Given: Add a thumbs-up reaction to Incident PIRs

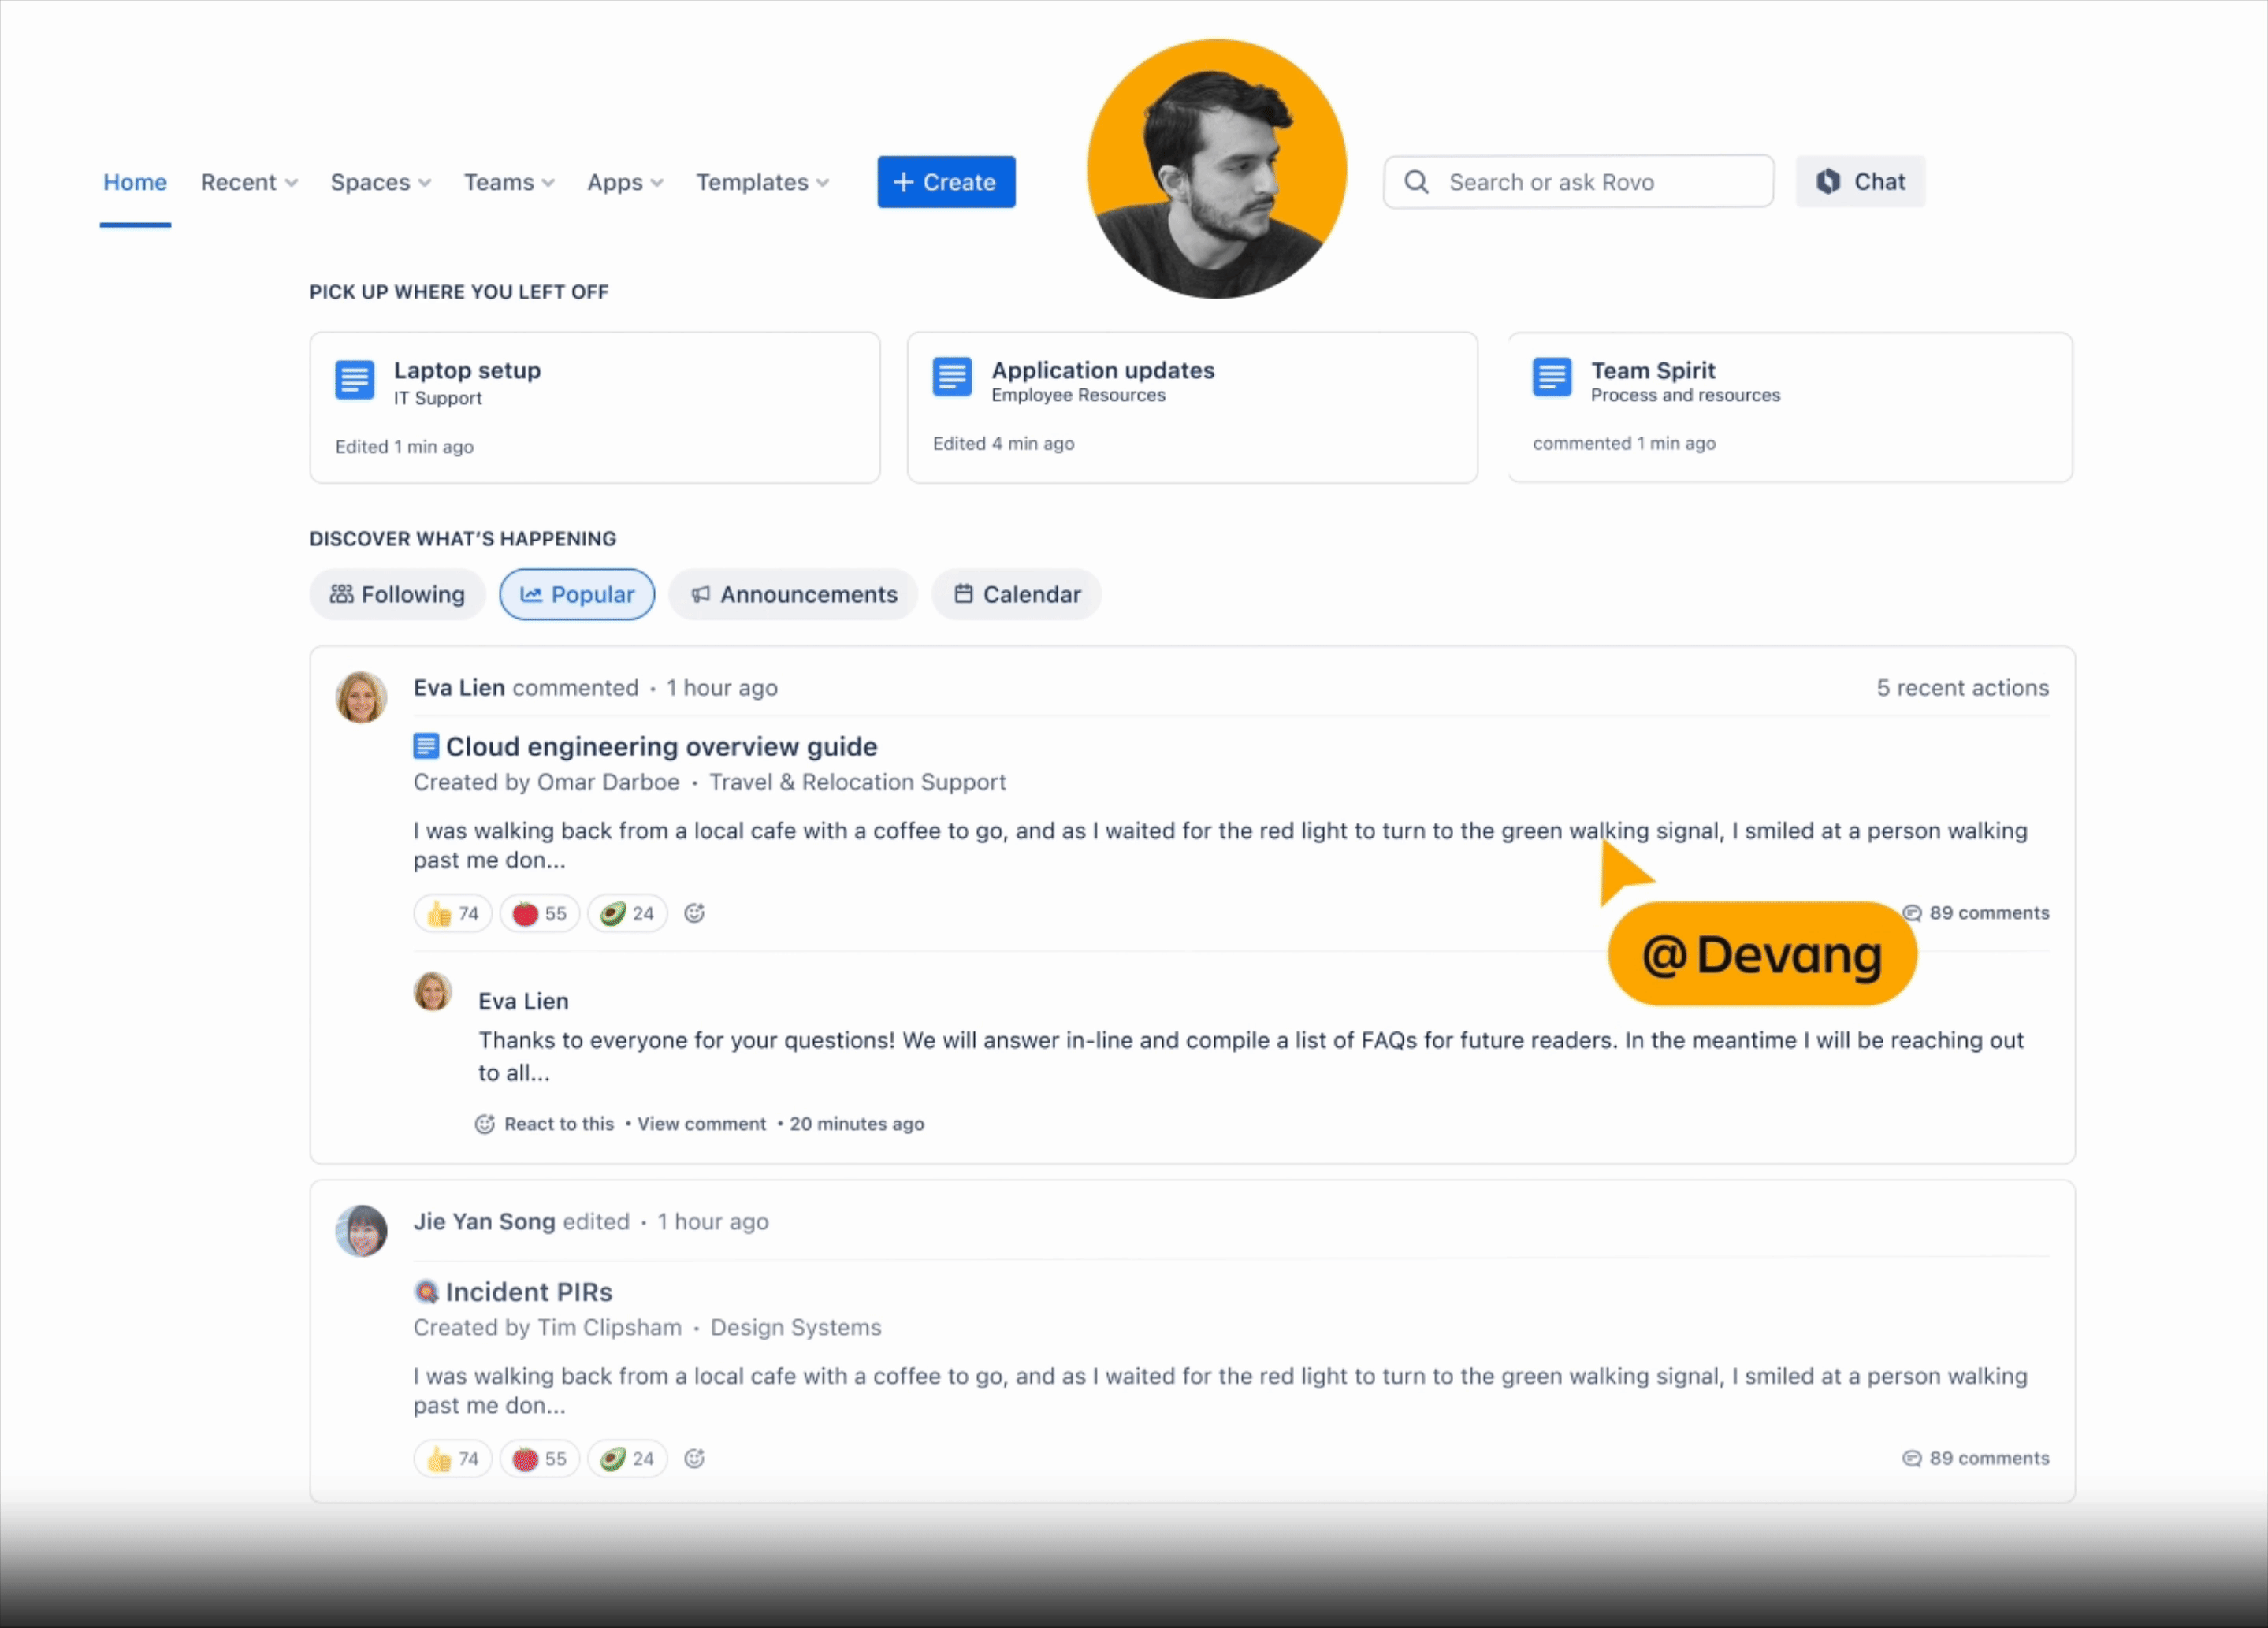Looking at the screenshot, I should tap(451, 1458).
